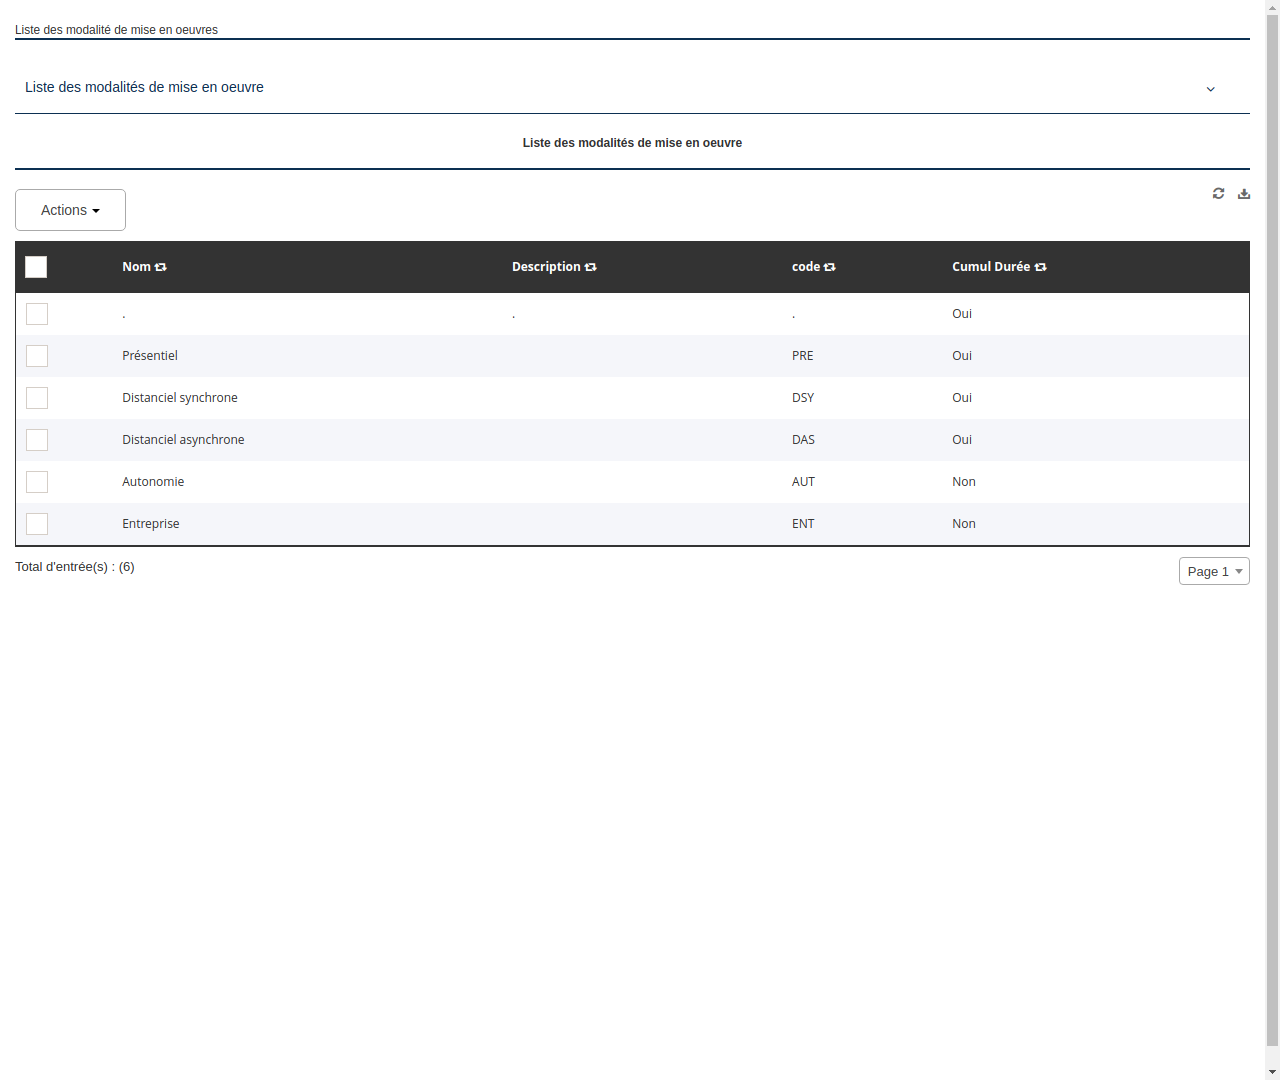Open the Distanciel asynchrone record
1280x1080 pixels.
[183, 440]
